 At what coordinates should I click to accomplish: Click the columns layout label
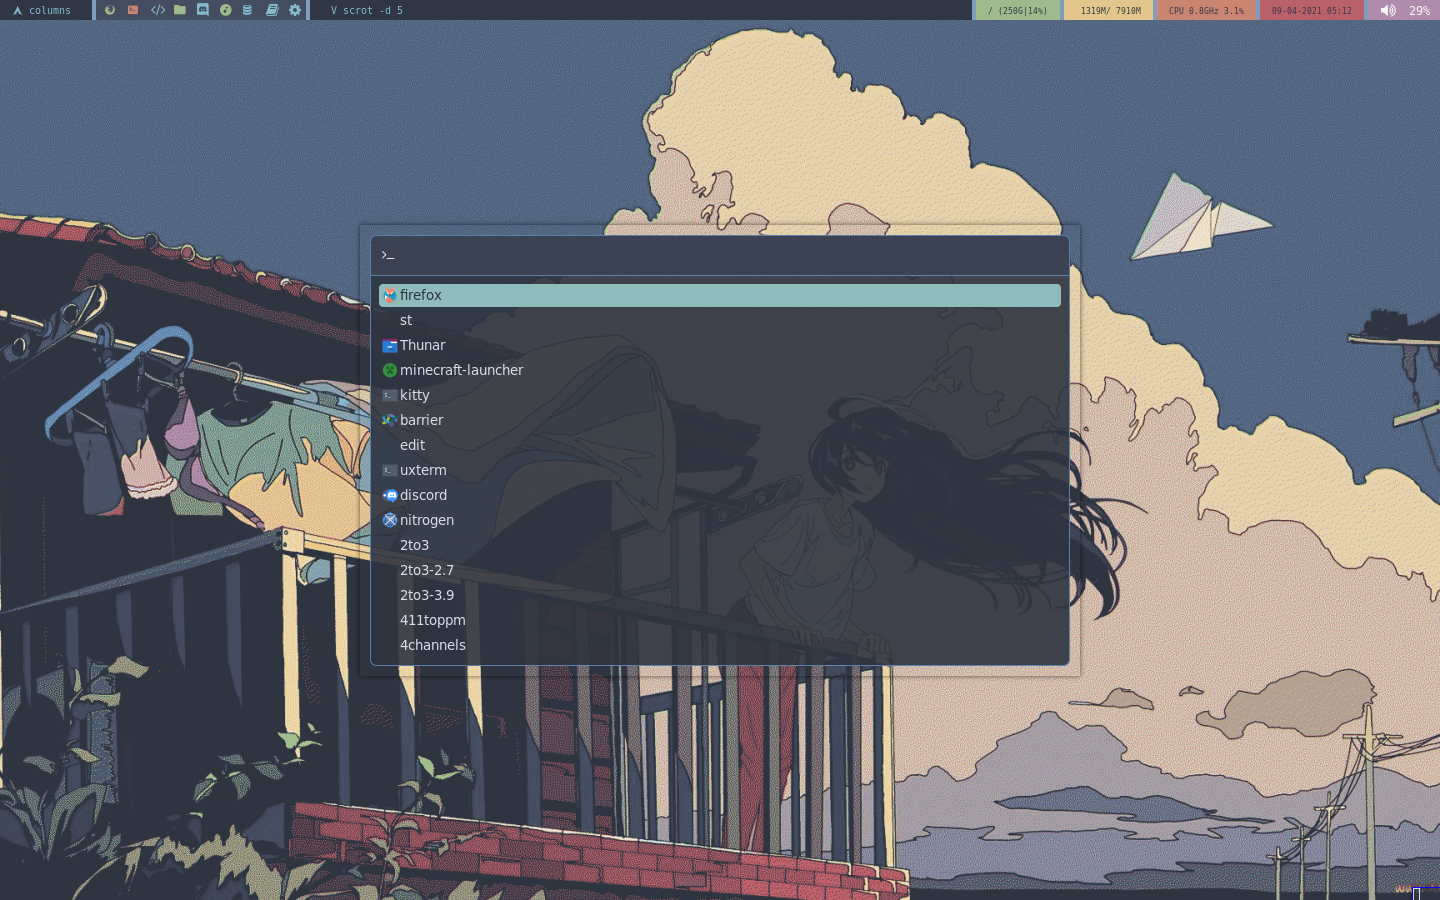tap(50, 10)
